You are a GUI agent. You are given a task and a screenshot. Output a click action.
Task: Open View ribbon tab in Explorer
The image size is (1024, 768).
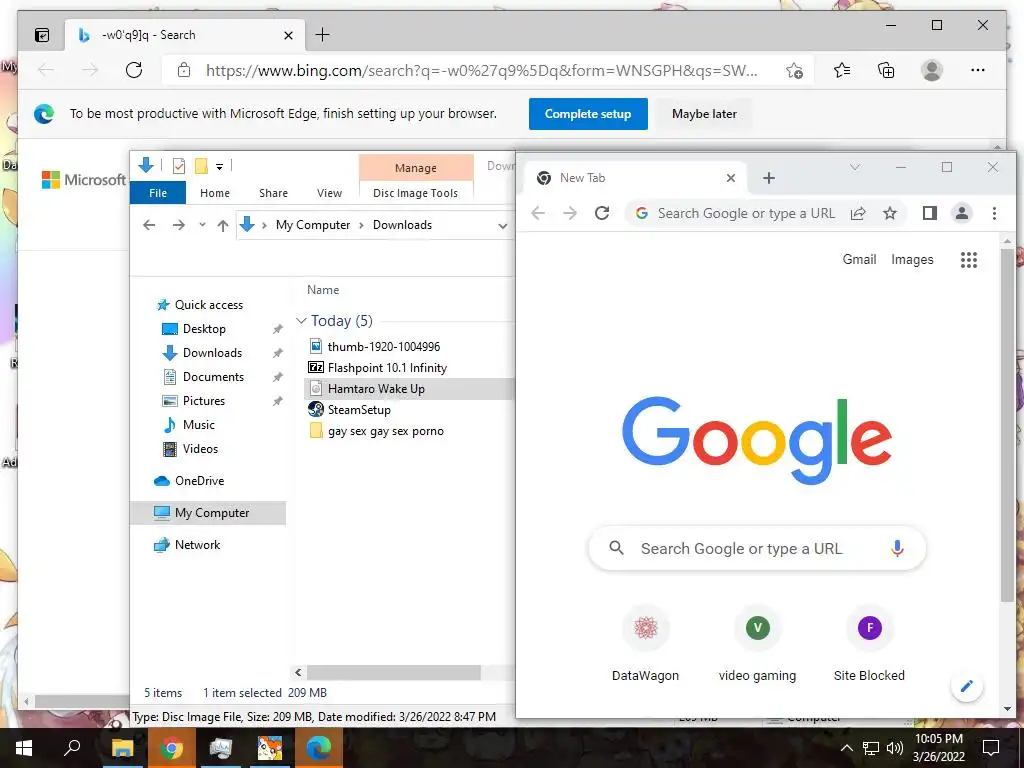pos(329,193)
